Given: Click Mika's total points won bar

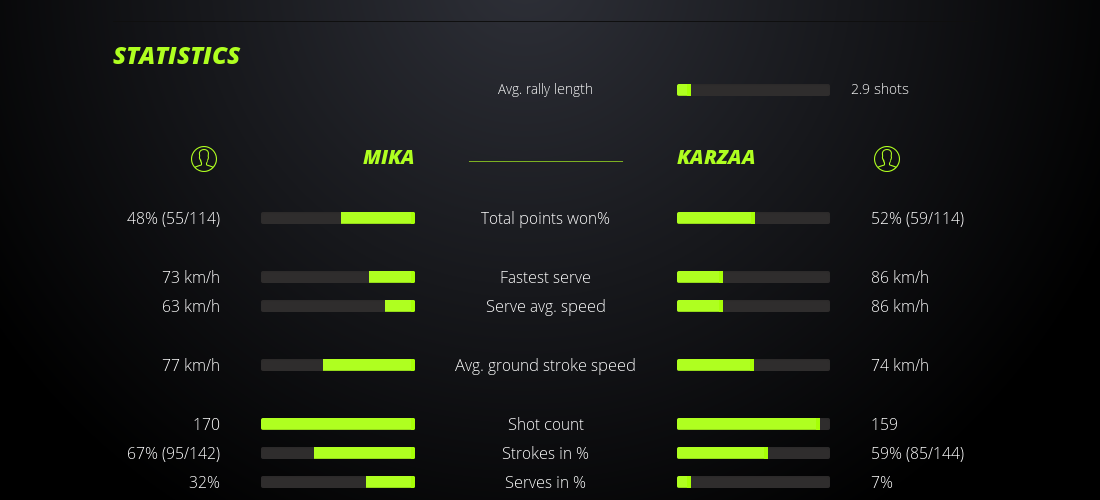Looking at the screenshot, I should pos(338,218).
